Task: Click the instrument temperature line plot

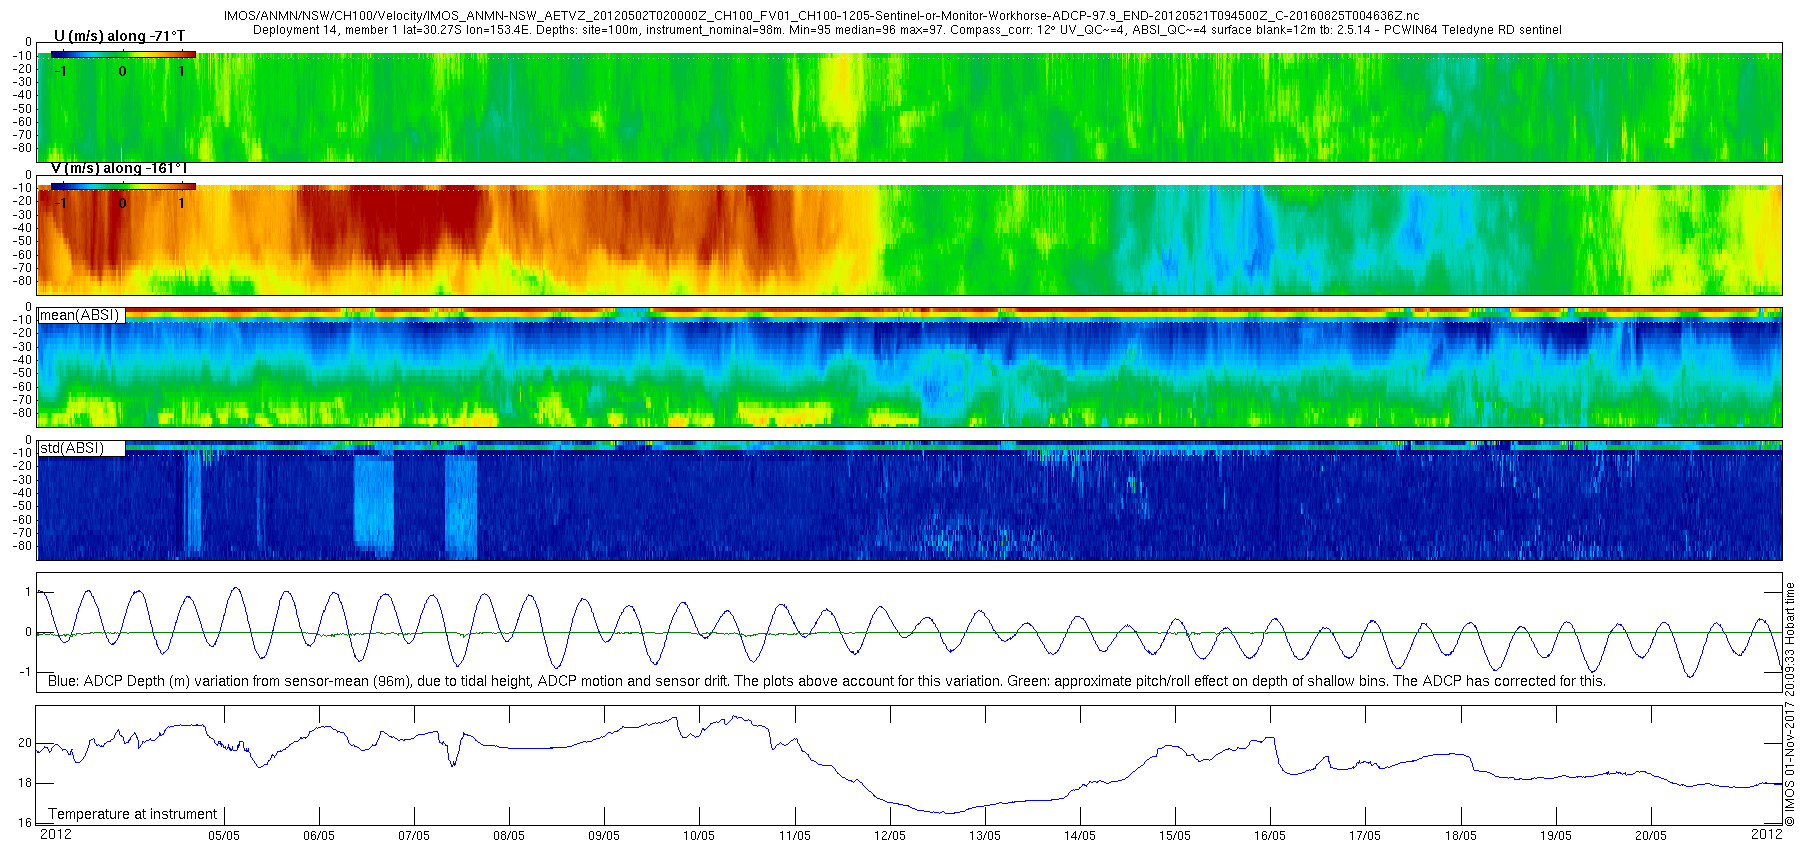Action: tap(909, 765)
